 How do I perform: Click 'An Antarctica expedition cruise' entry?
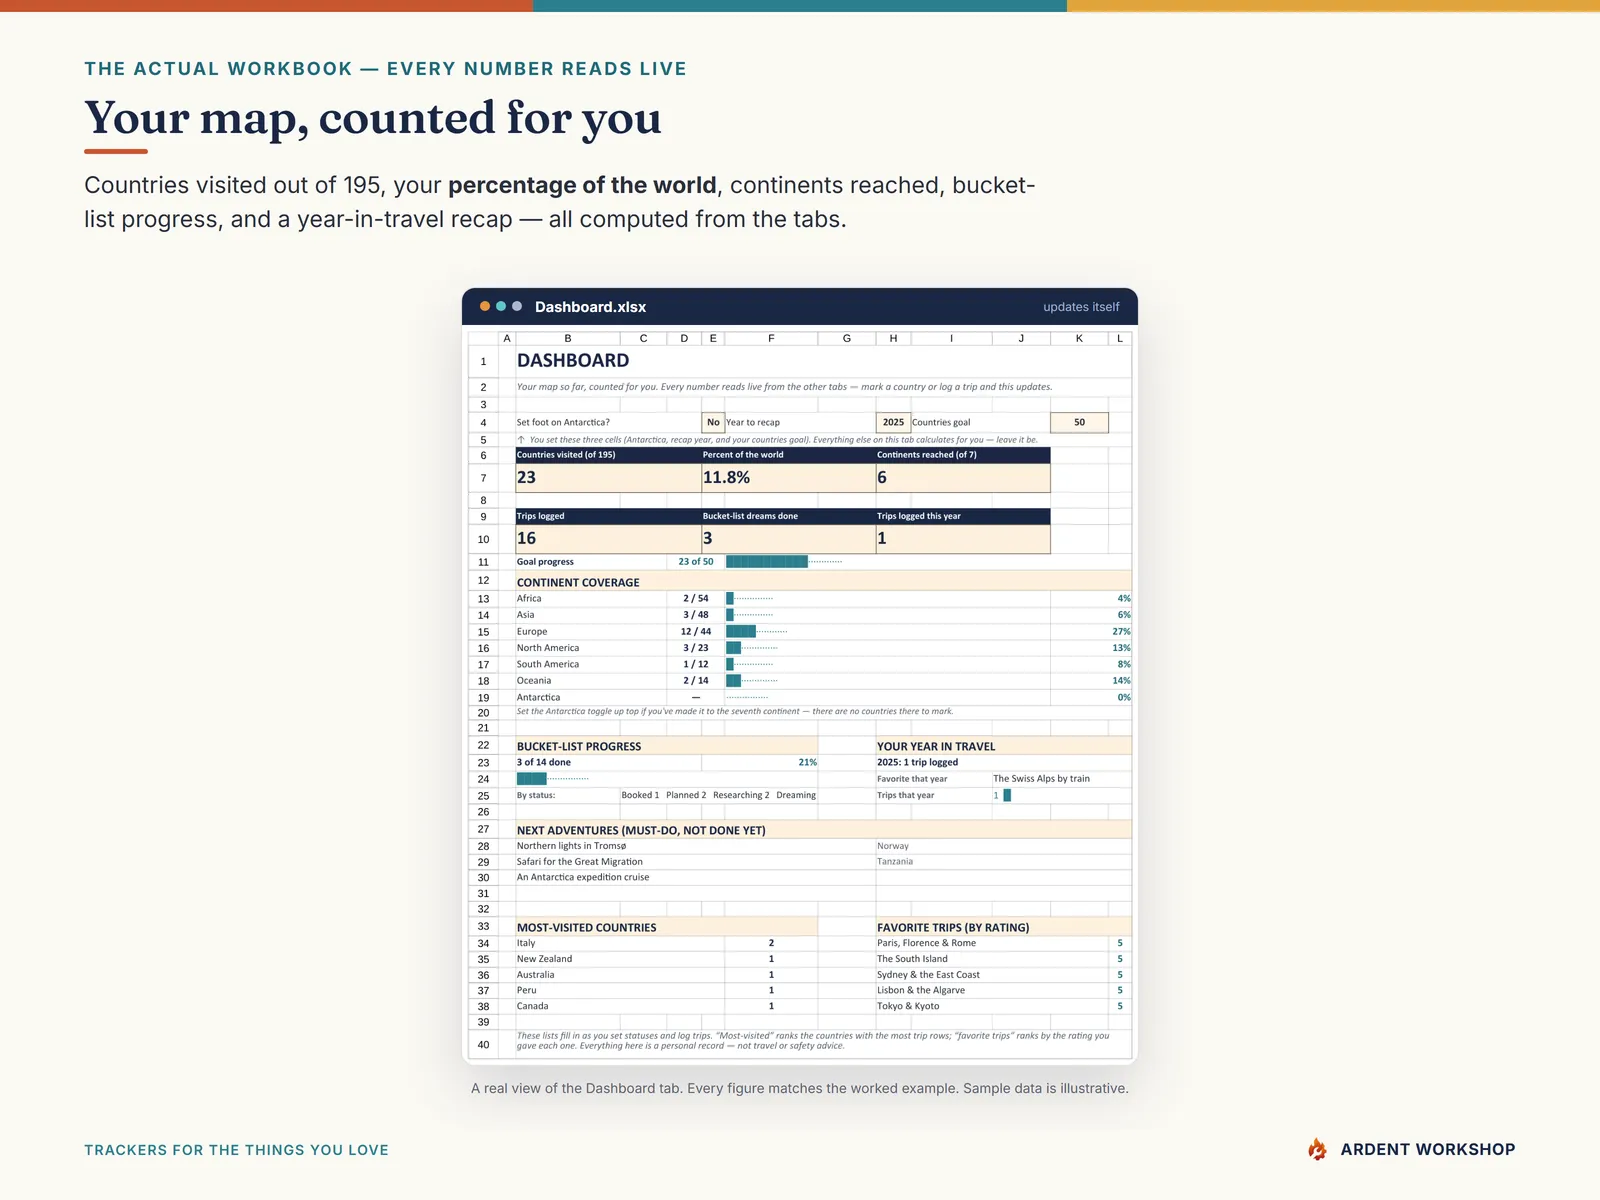[583, 878]
